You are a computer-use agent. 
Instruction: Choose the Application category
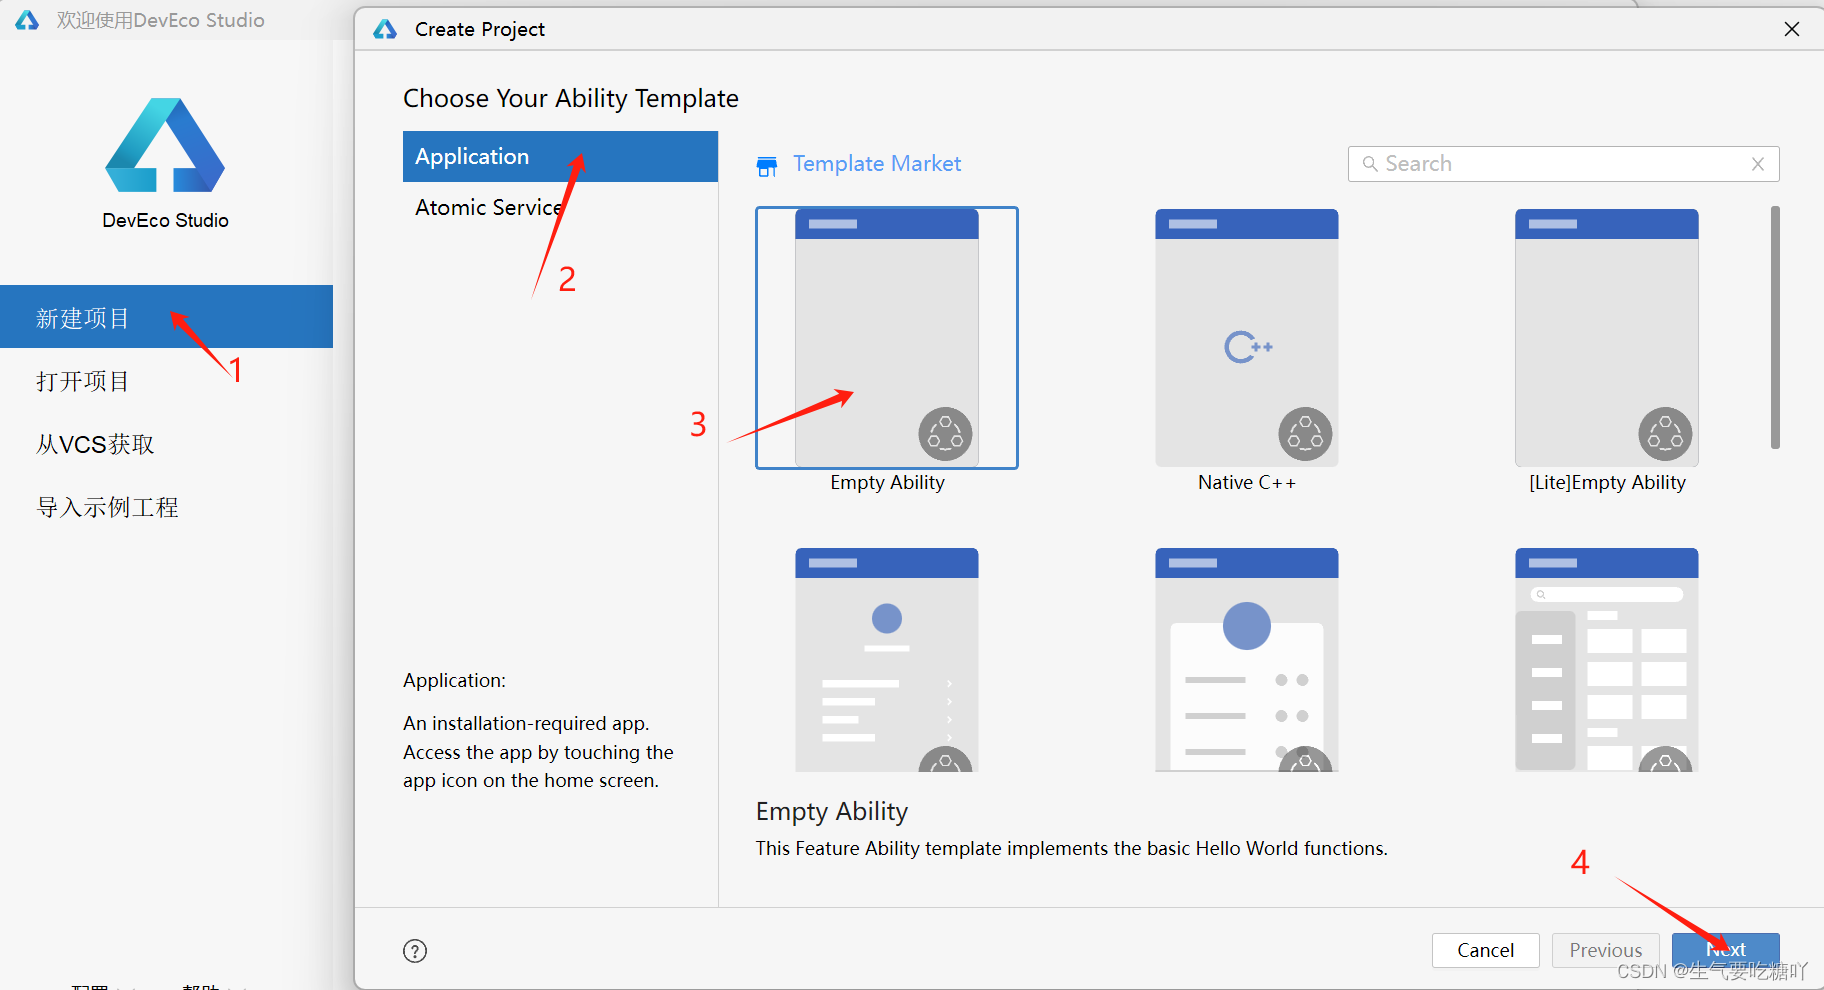[x=560, y=156]
